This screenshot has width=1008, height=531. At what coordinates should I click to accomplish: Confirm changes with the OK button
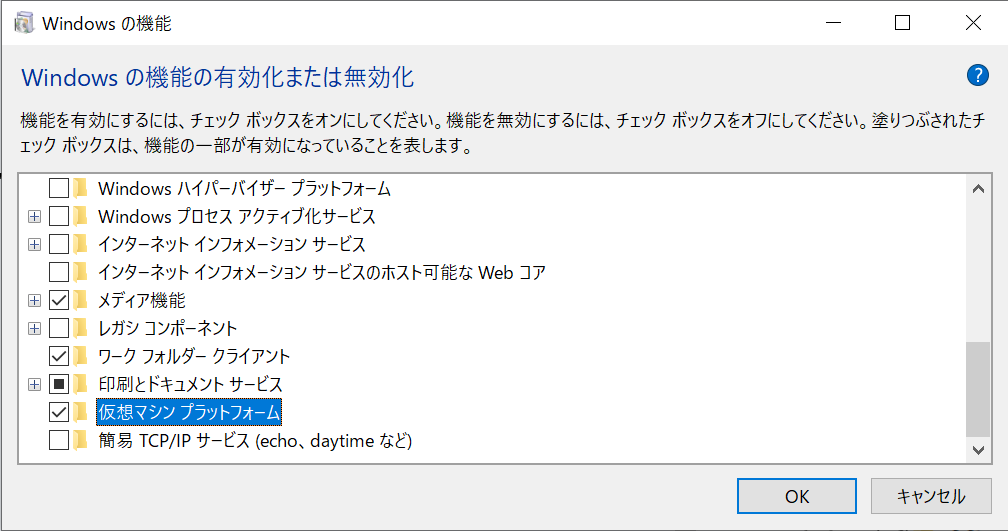[796, 496]
